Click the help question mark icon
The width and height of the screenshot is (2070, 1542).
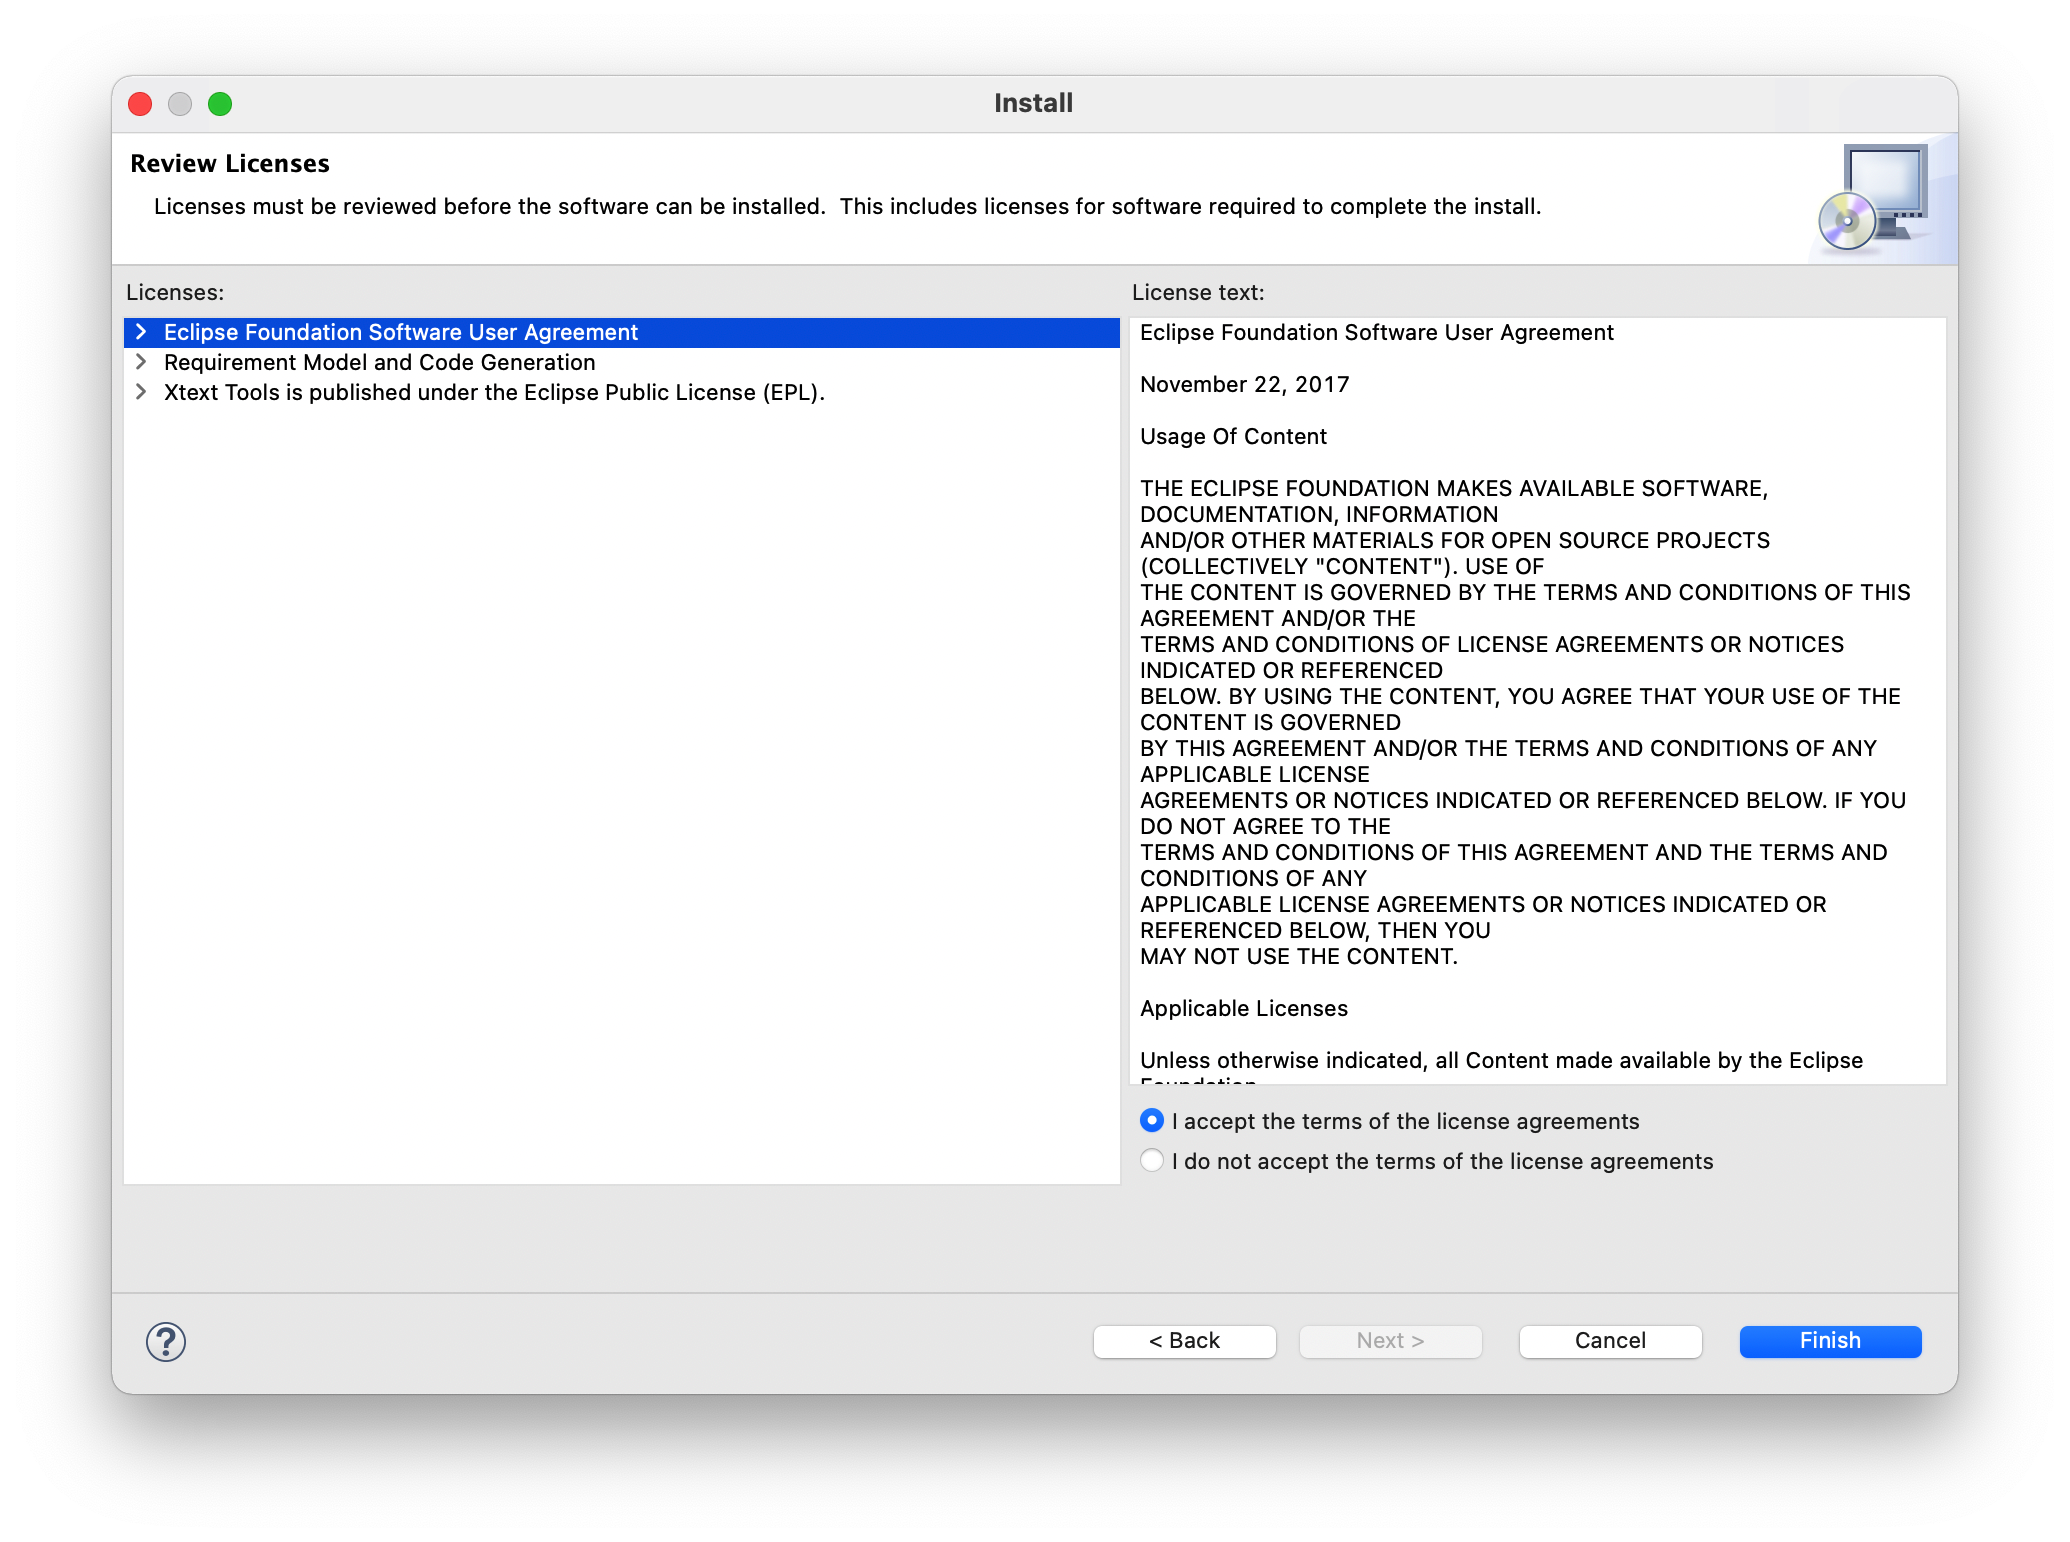coord(165,1338)
